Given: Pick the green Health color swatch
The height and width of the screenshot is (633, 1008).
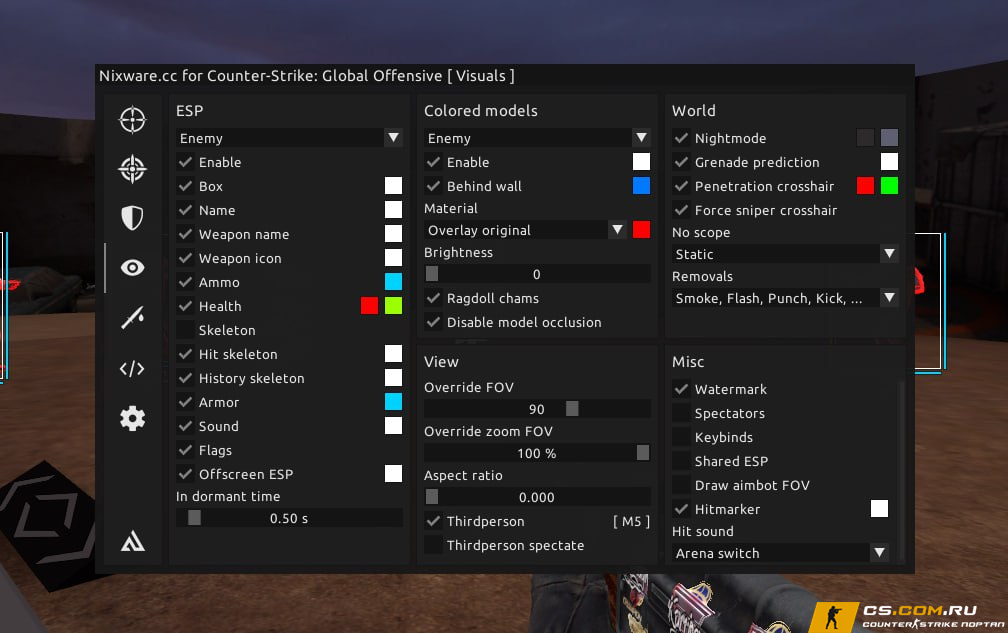Looking at the screenshot, I should click(393, 306).
